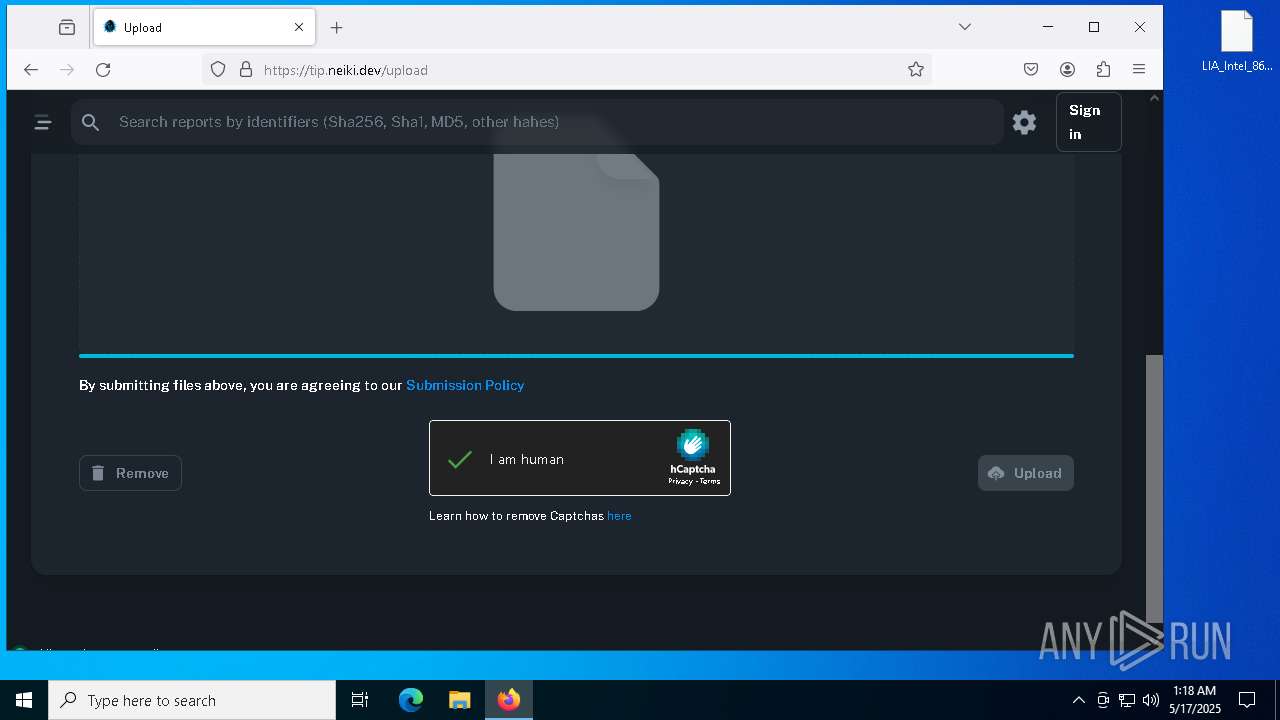
Task: Open a new tab
Action: coord(337,28)
